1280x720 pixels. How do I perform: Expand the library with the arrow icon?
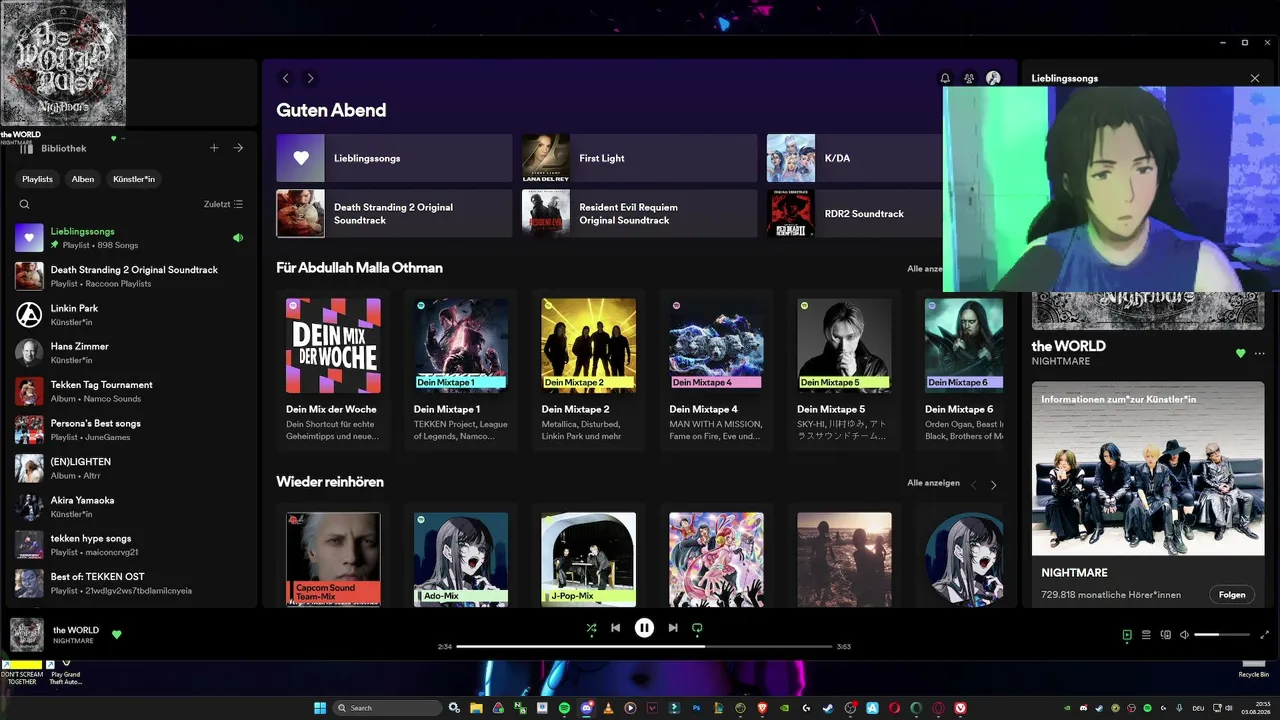click(x=238, y=148)
